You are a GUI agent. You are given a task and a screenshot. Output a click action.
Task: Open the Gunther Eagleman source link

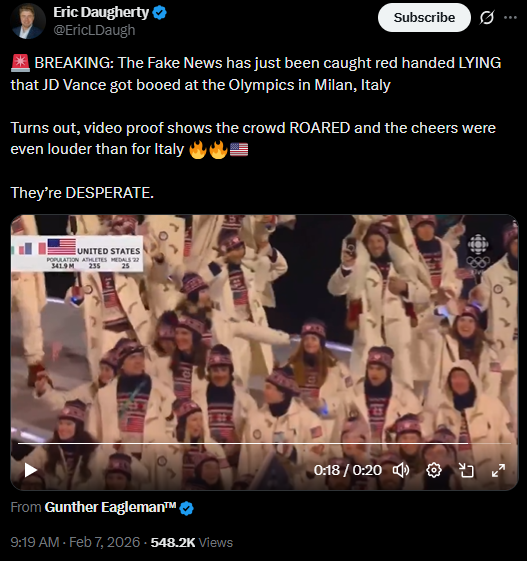(x=111, y=507)
